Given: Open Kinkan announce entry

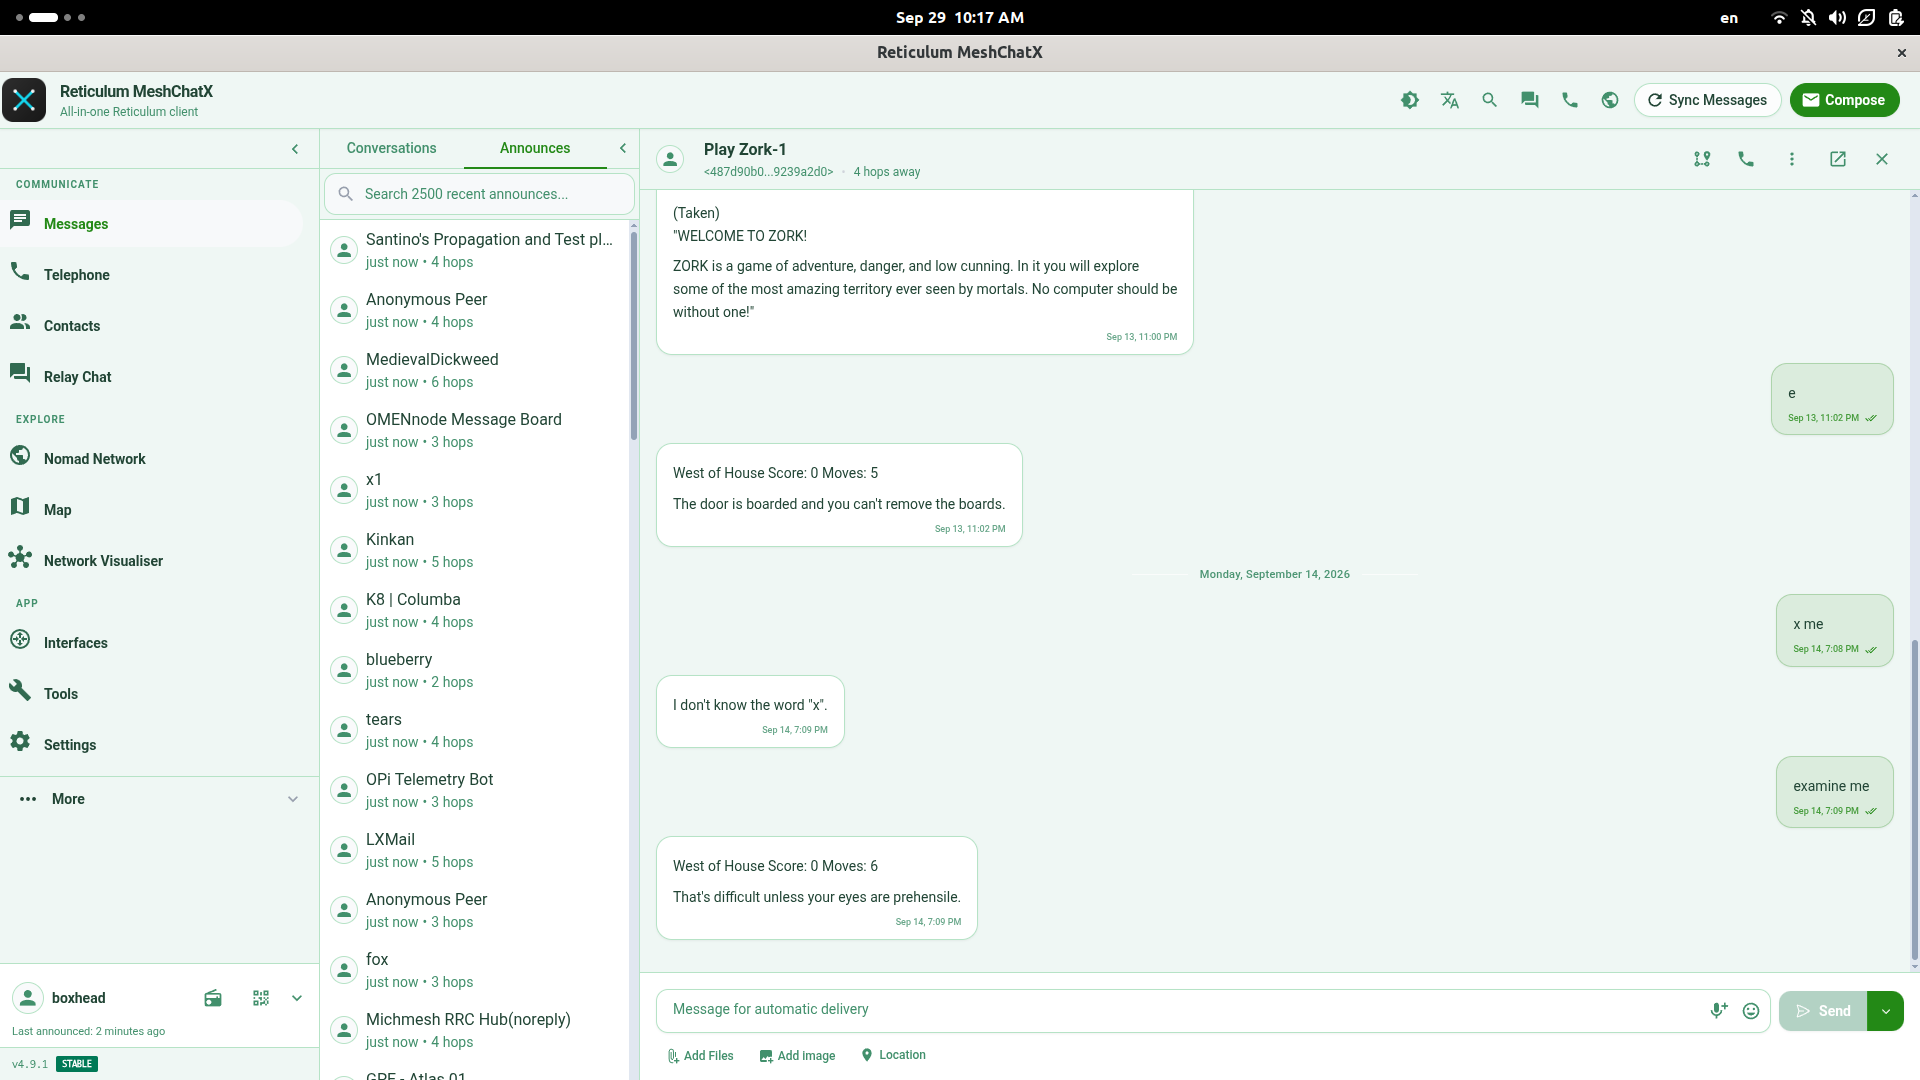Looking at the screenshot, I should coord(476,550).
